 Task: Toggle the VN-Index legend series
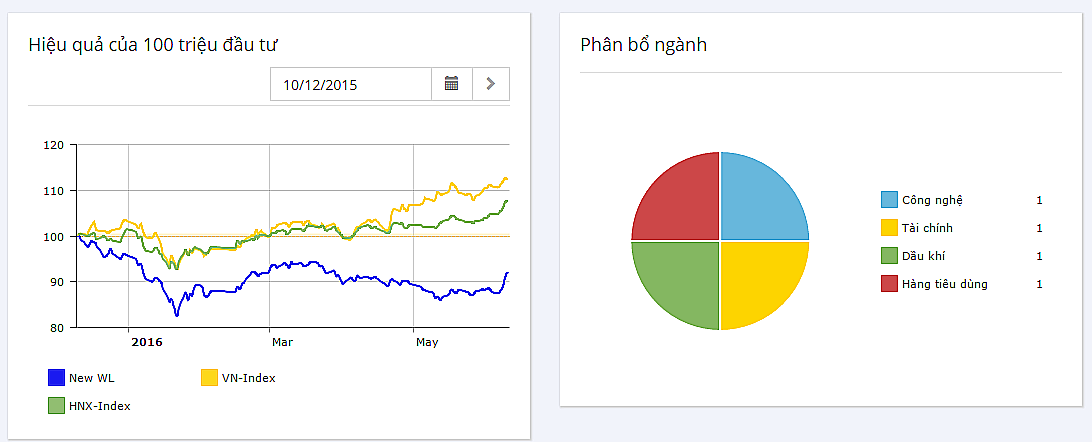click(248, 378)
